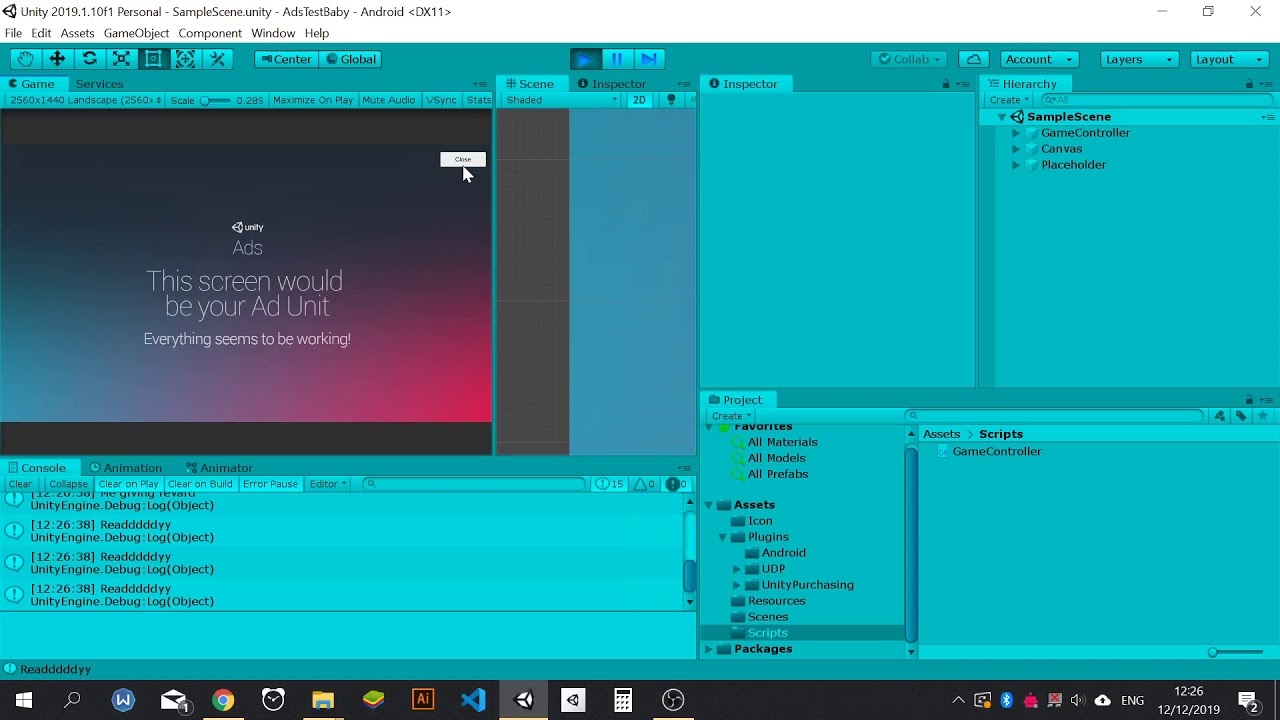
Task: Toggle Error Pause in Console
Action: click(270, 484)
